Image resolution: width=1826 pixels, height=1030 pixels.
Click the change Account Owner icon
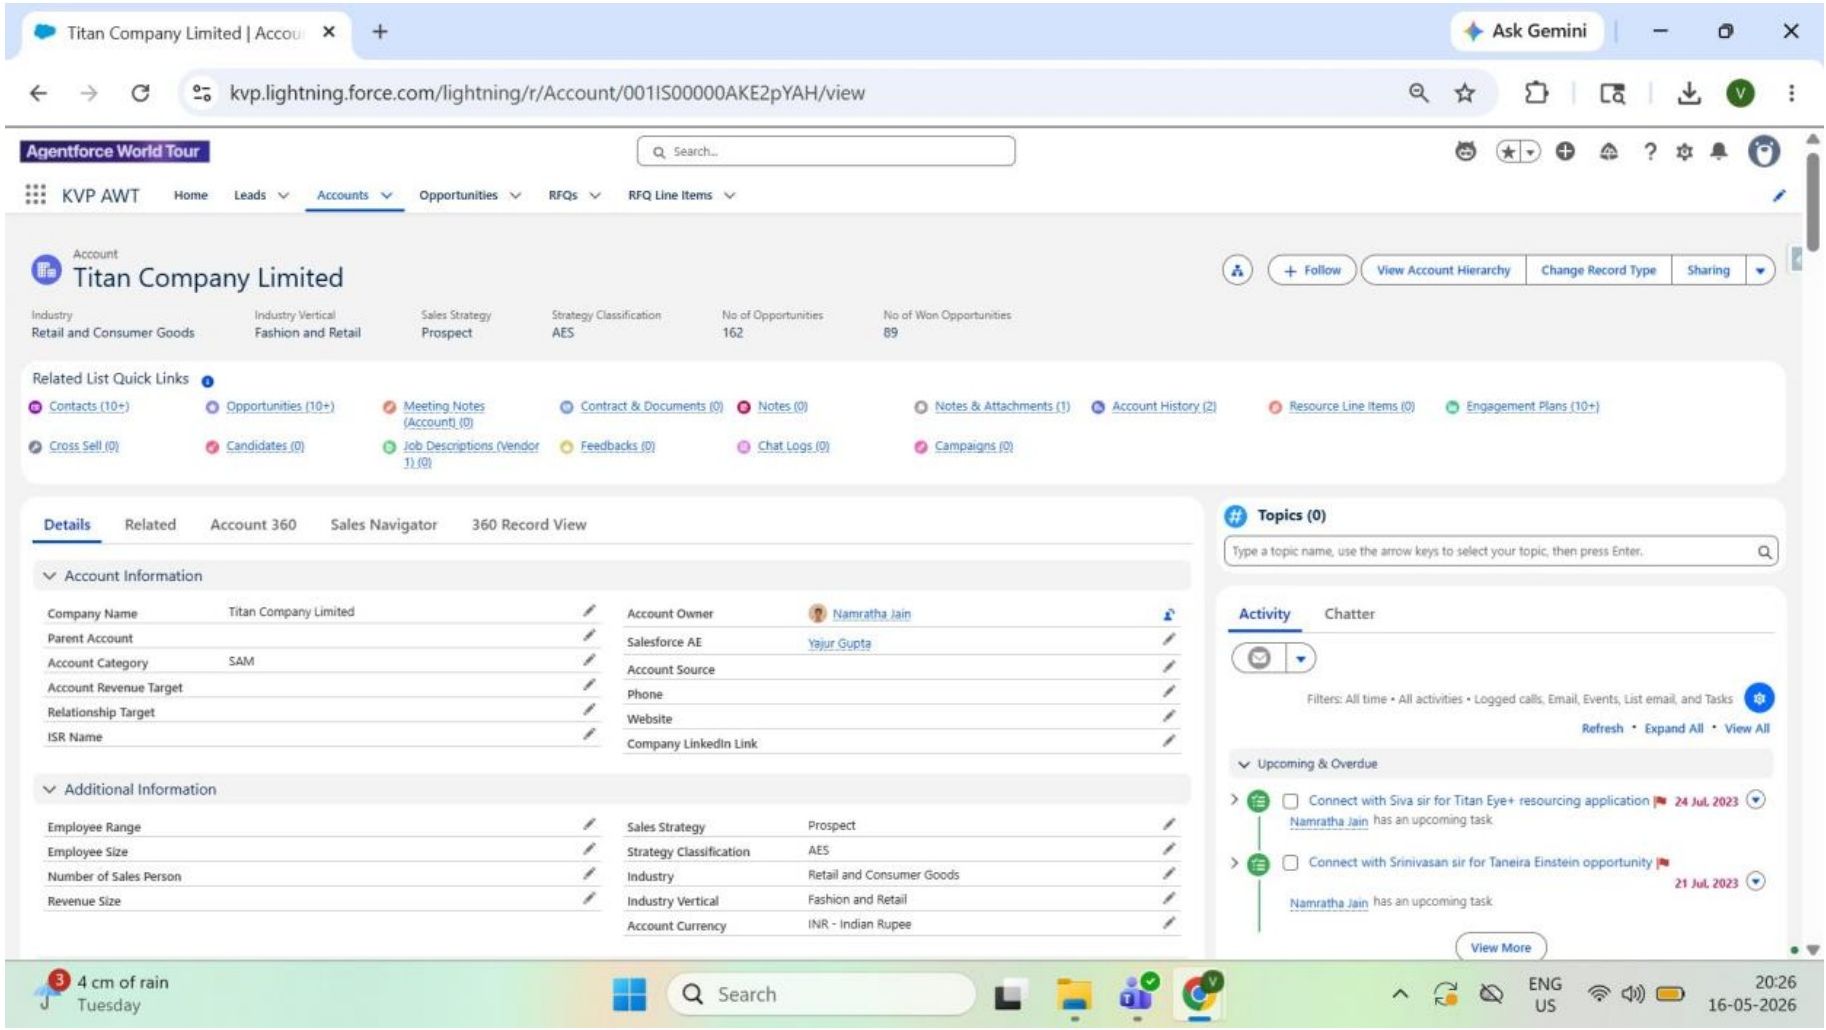[1168, 614]
